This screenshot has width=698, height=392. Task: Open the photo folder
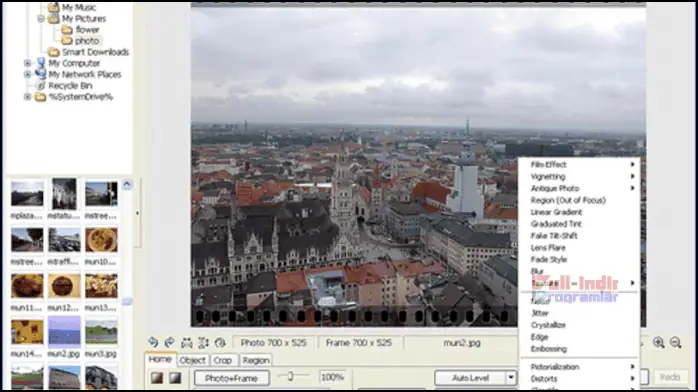coord(87,41)
